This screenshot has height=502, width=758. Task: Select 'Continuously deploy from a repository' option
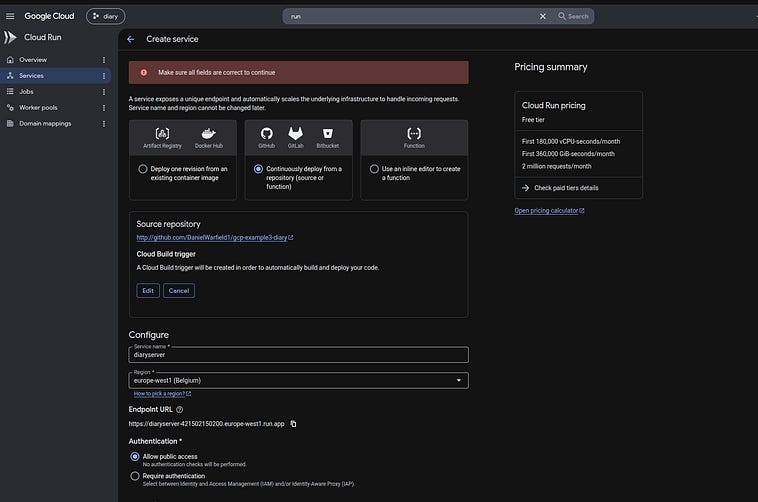click(x=258, y=169)
